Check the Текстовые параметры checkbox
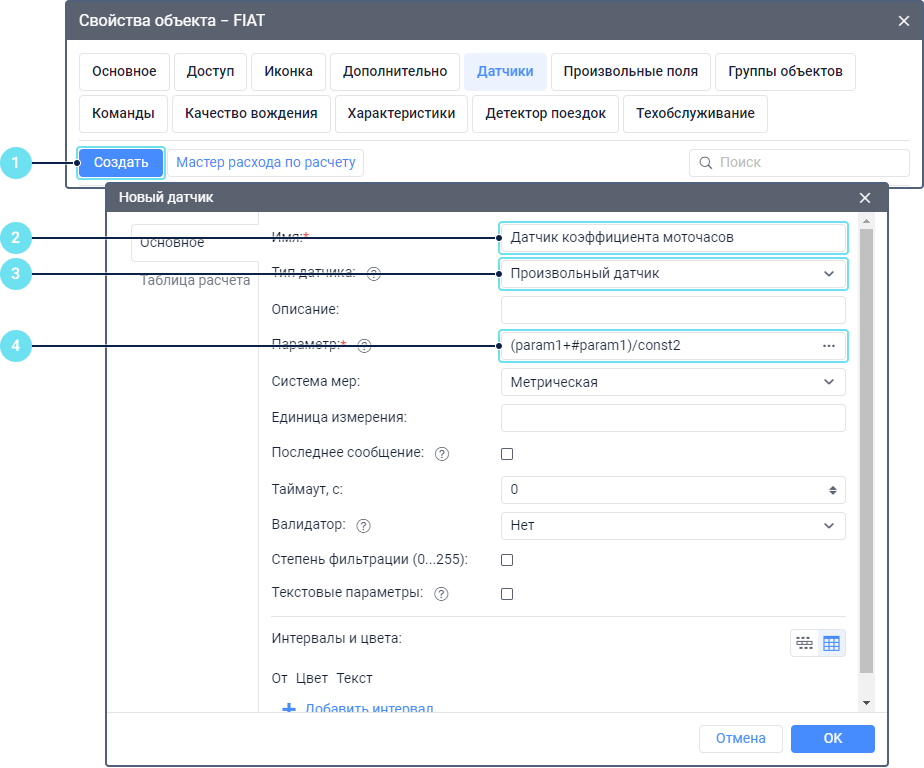This screenshot has height=768, width=924. pos(507,594)
